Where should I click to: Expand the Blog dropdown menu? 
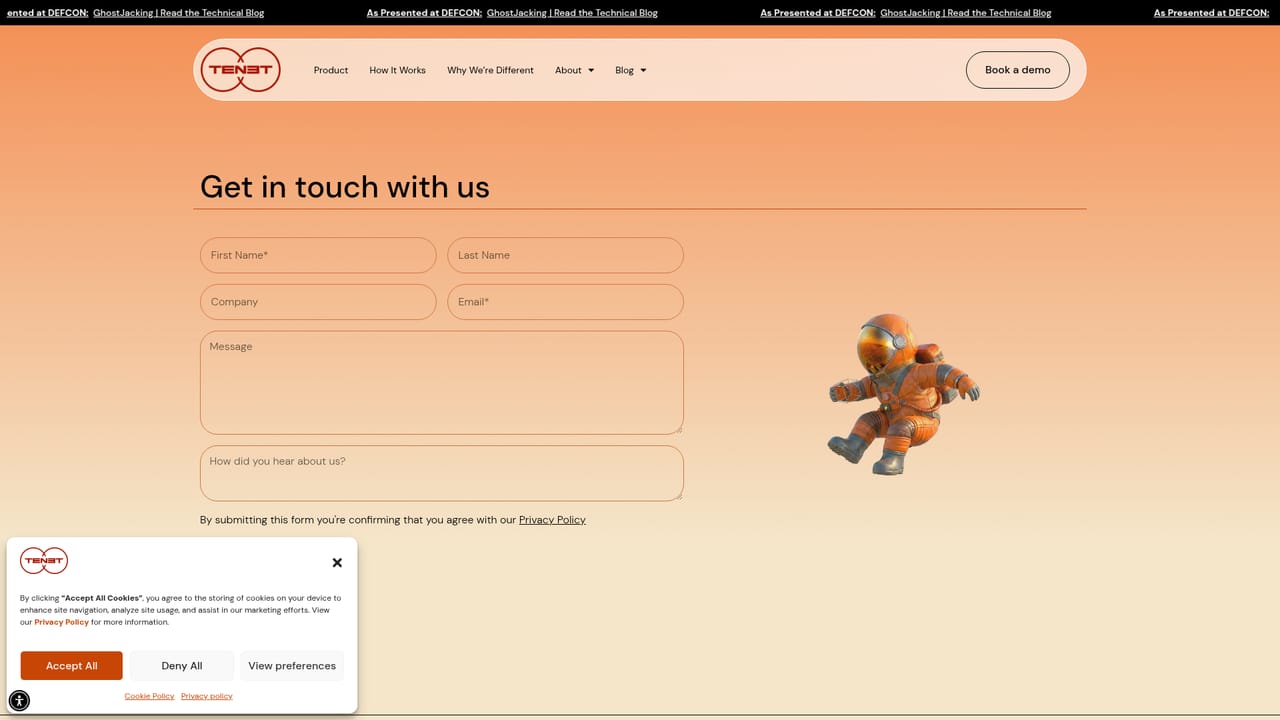(x=631, y=70)
